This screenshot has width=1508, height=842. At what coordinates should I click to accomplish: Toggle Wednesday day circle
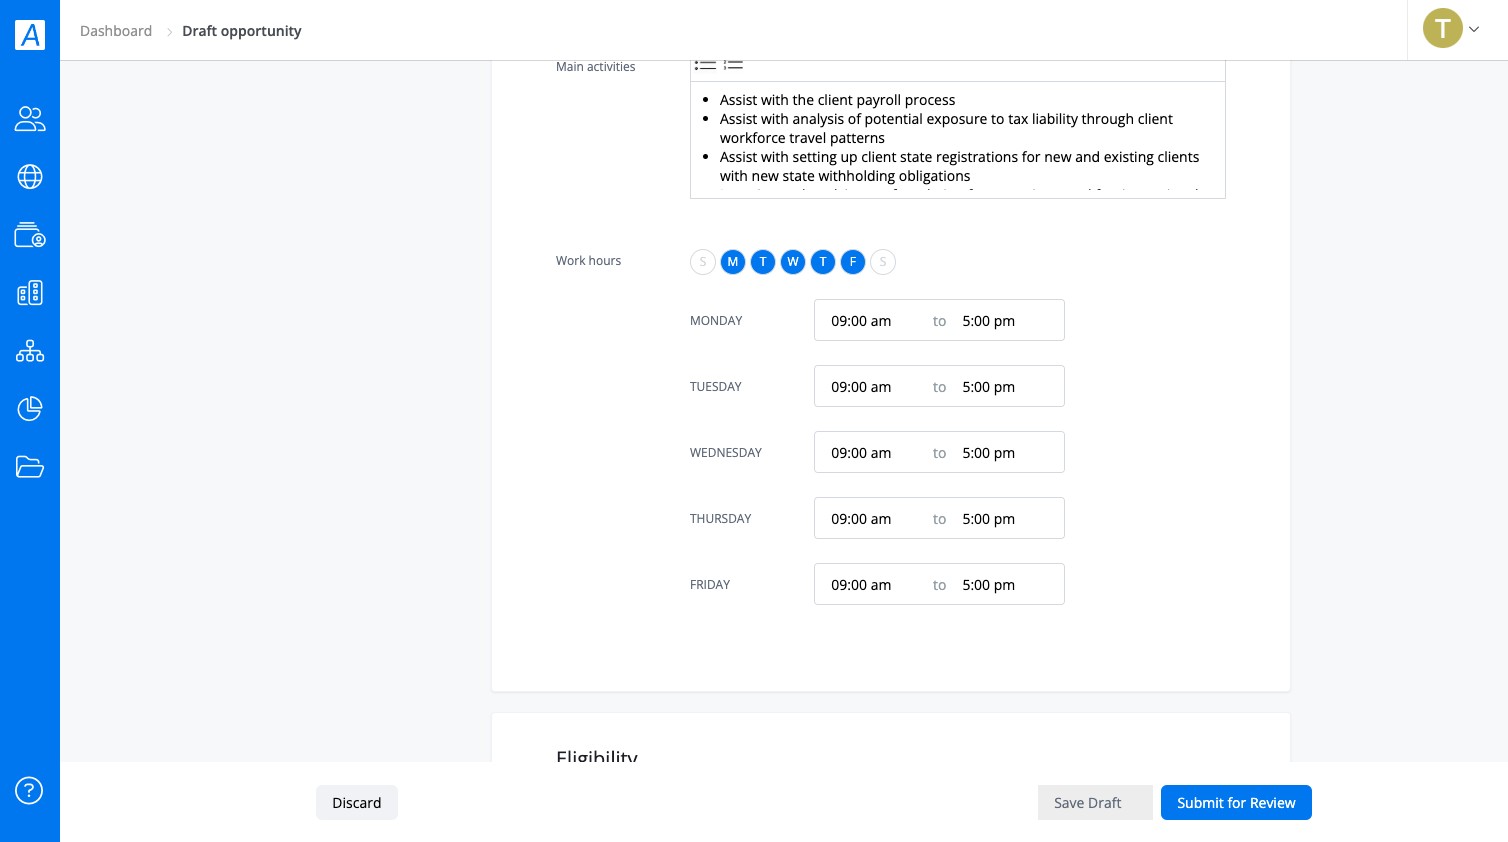[793, 262]
